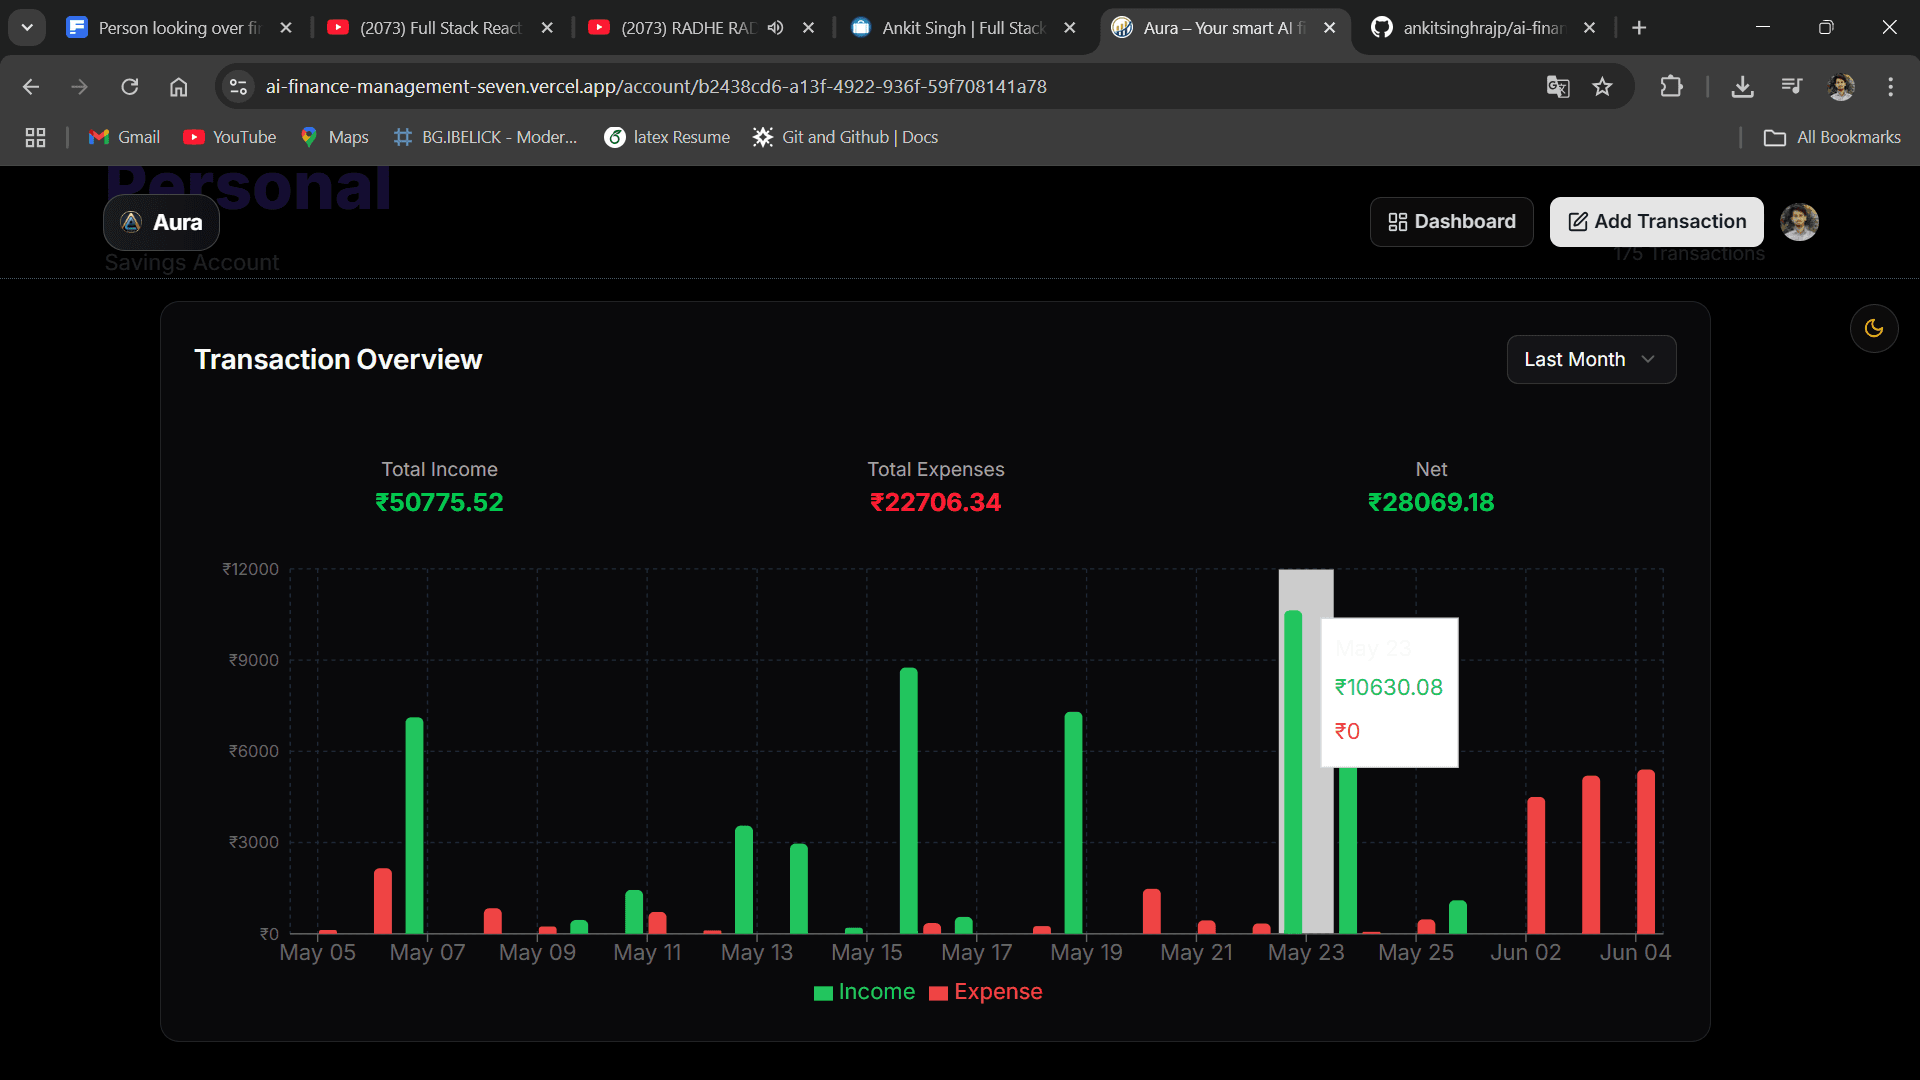Expand the All Bookmarks folder
Image resolution: width=1920 pixels, height=1080 pixels.
[1831, 137]
